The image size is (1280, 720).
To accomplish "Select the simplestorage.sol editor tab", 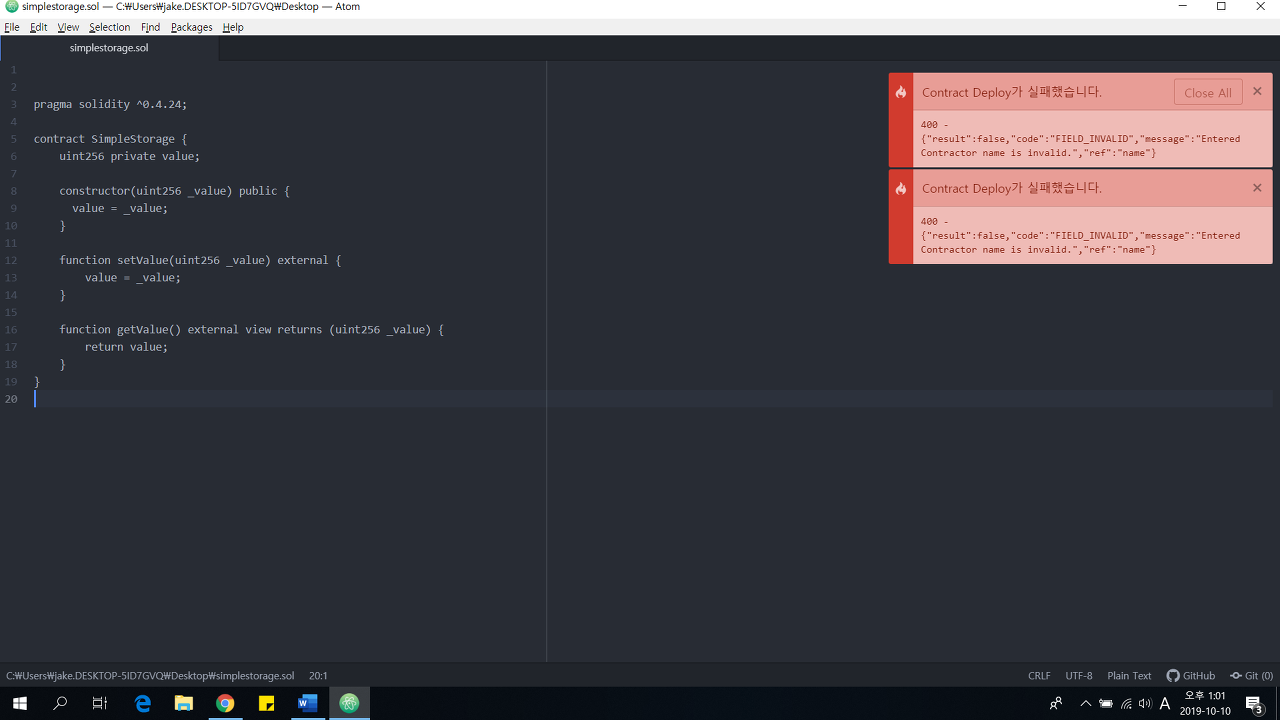I will point(109,48).
